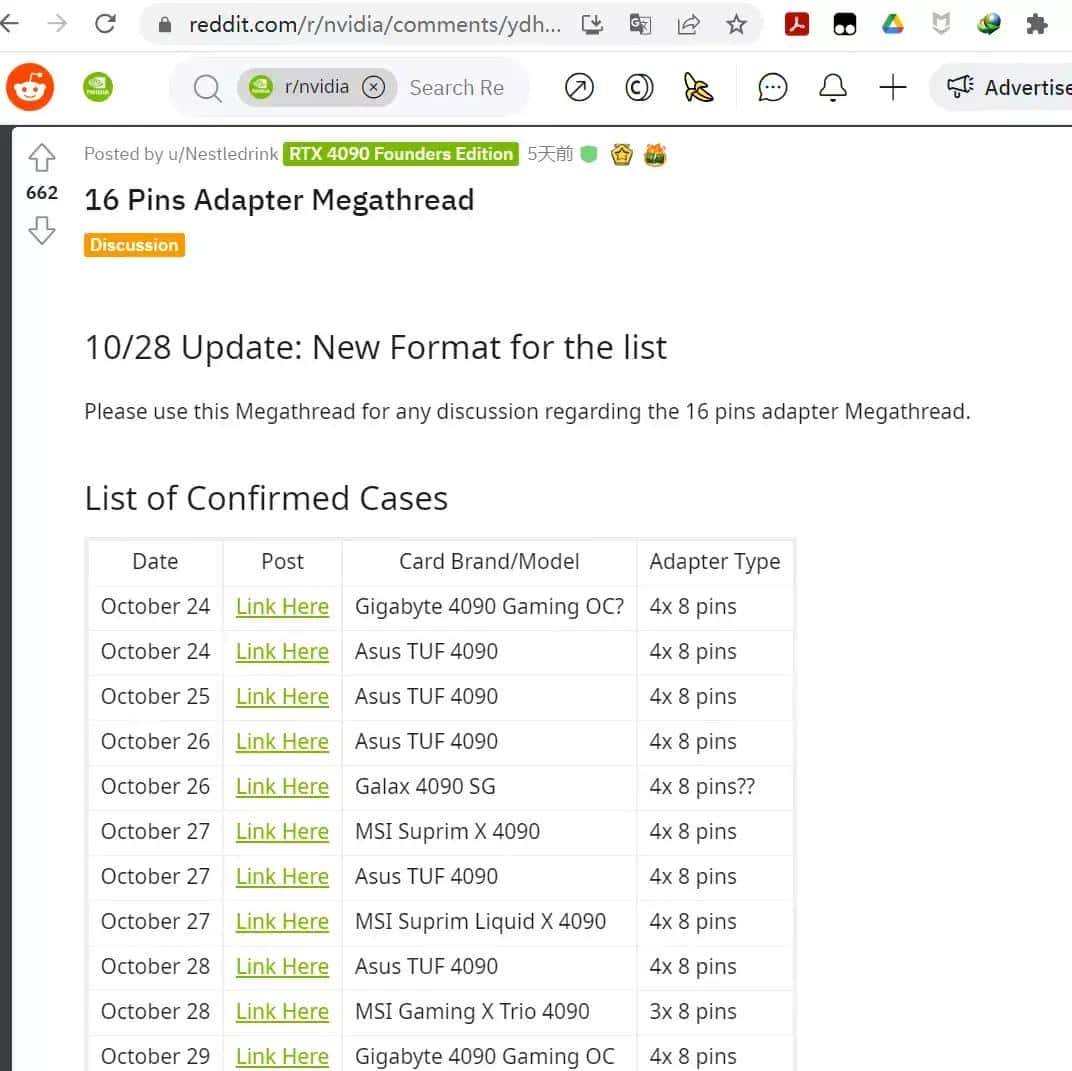Image resolution: width=1072 pixels, height=1071 pixels.
Task: Open Link Here for MSI Gaming X Trio
Action: (282, 1011)
